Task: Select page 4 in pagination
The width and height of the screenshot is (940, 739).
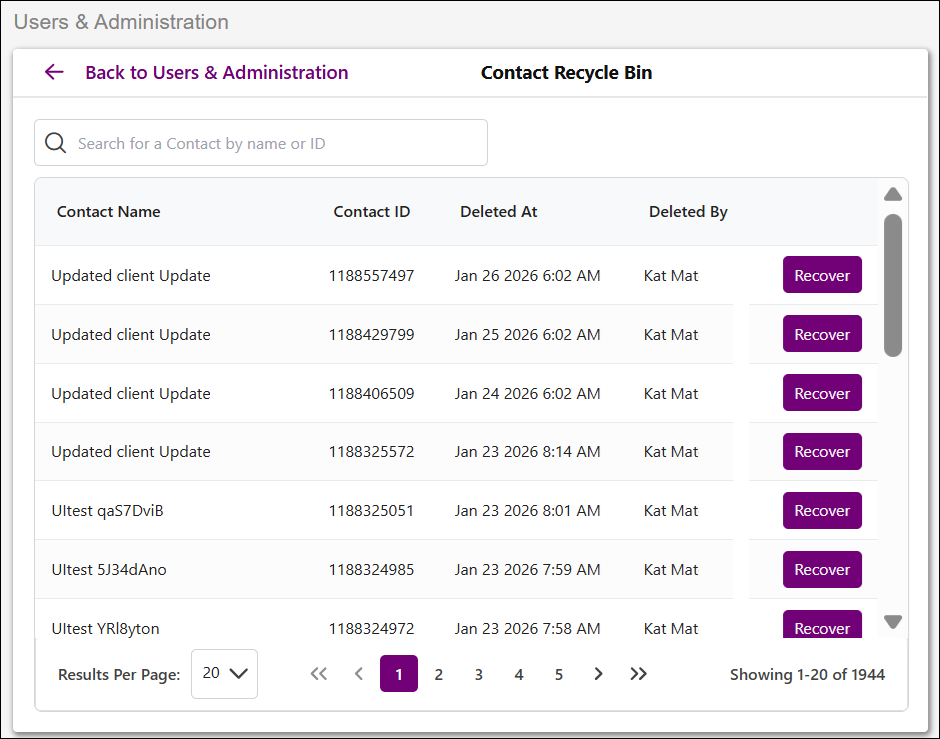Action: coord(519,675)
